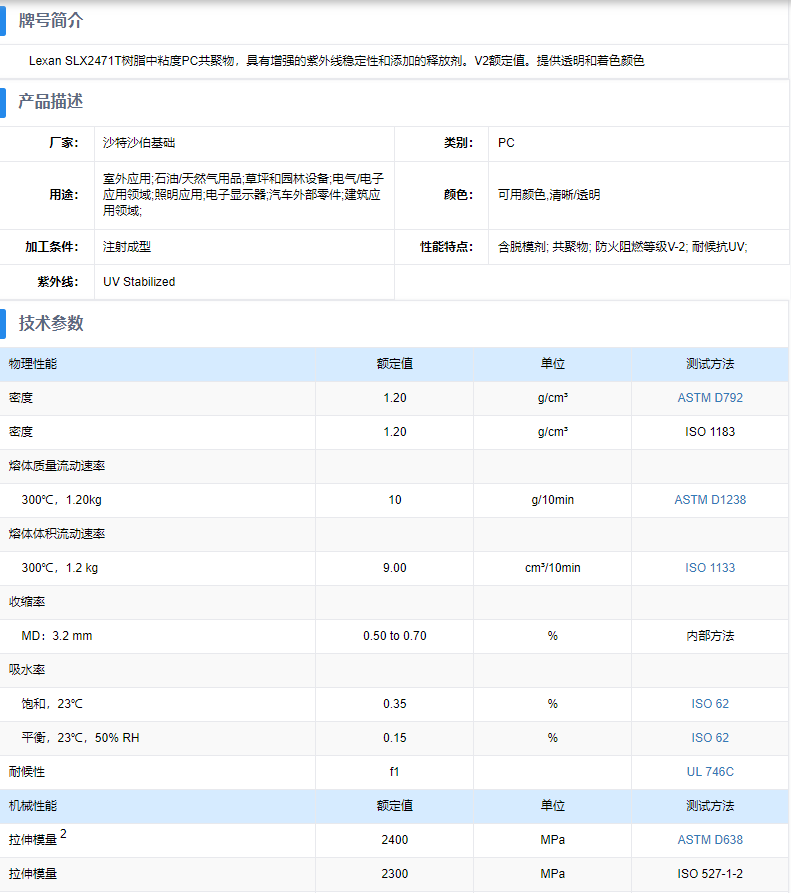791x893 pixels.
Task: Click the 0.35 water absorption value
Action: (x=395, y=704)
